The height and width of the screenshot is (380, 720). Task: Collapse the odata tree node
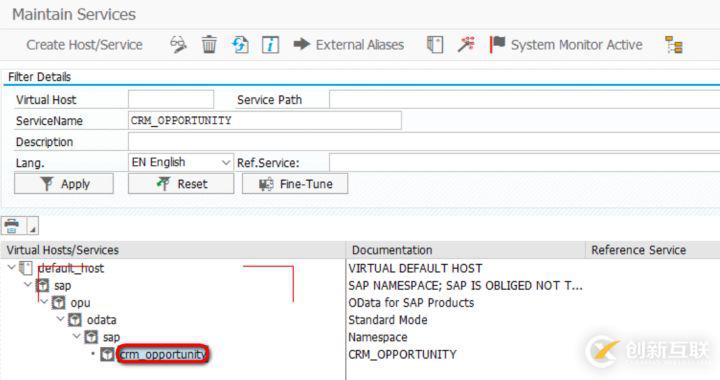click(61, 319)
